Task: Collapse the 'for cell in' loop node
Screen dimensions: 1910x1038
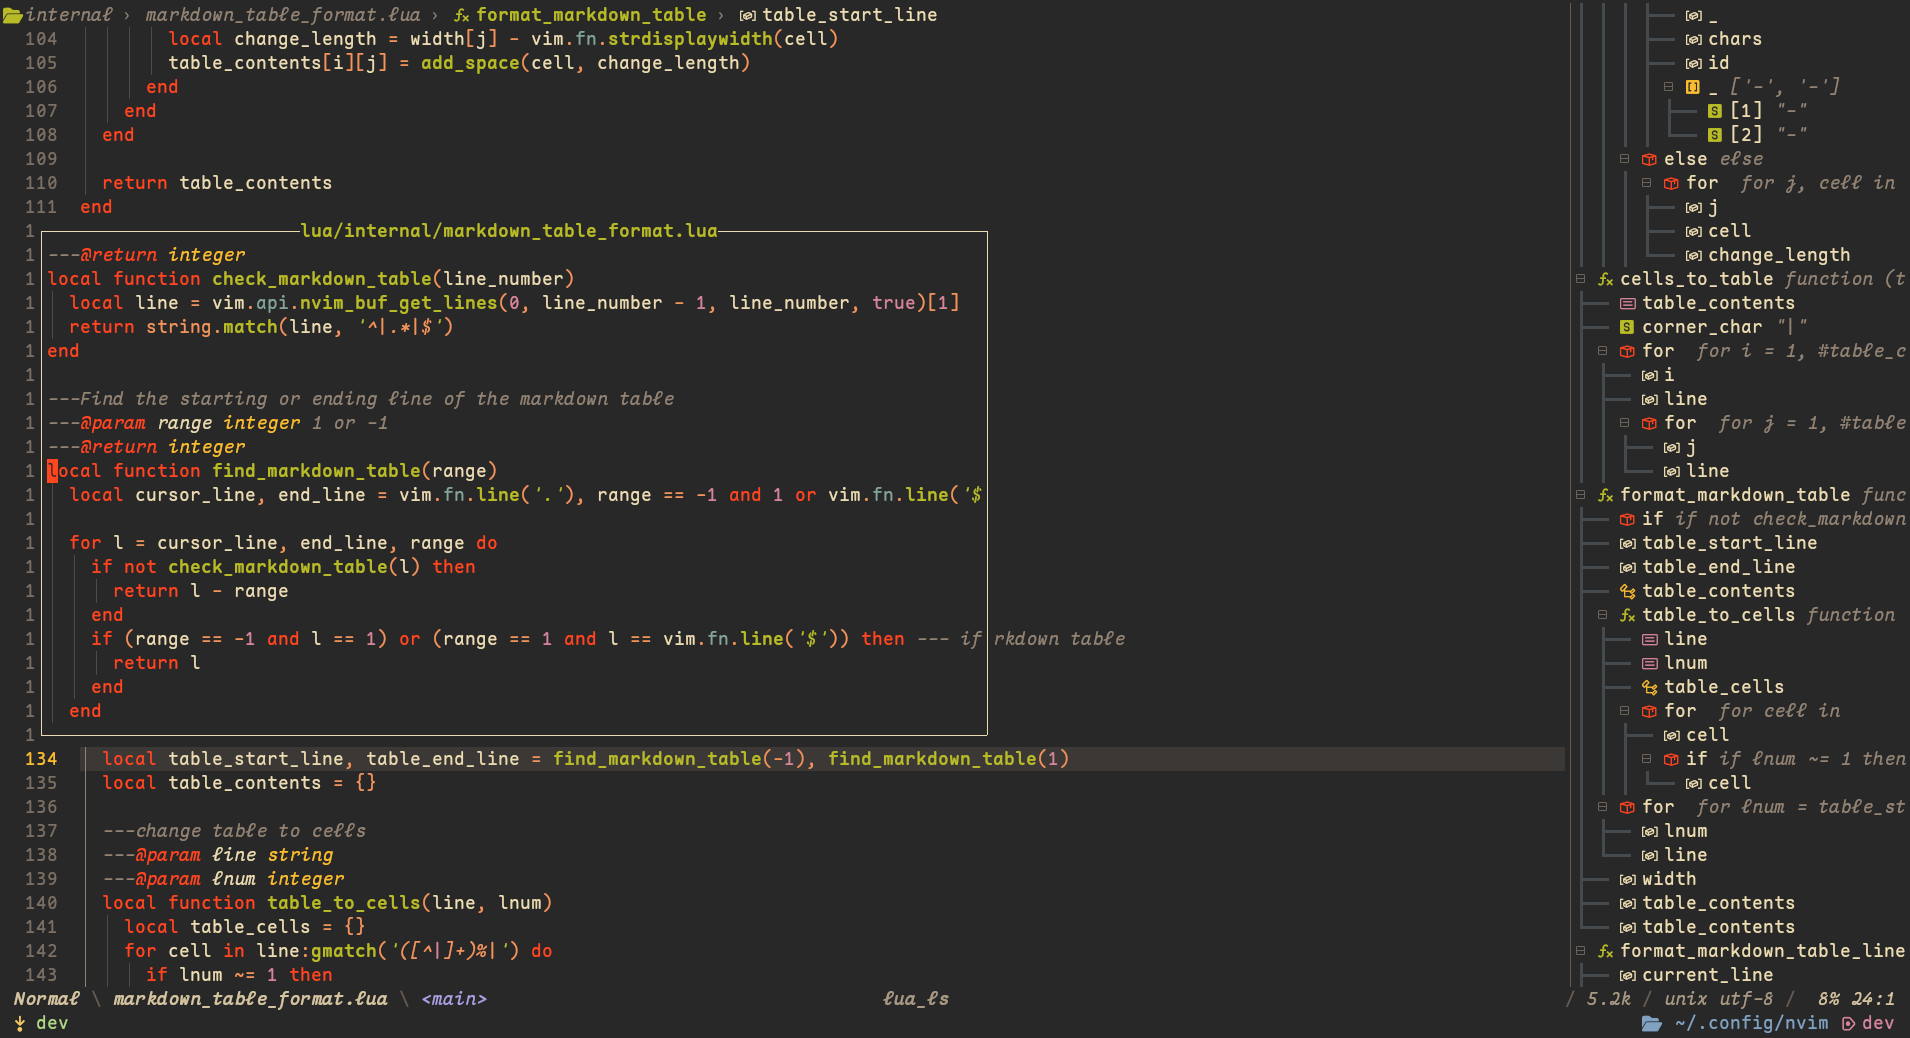Action: tap(1624, 711)
